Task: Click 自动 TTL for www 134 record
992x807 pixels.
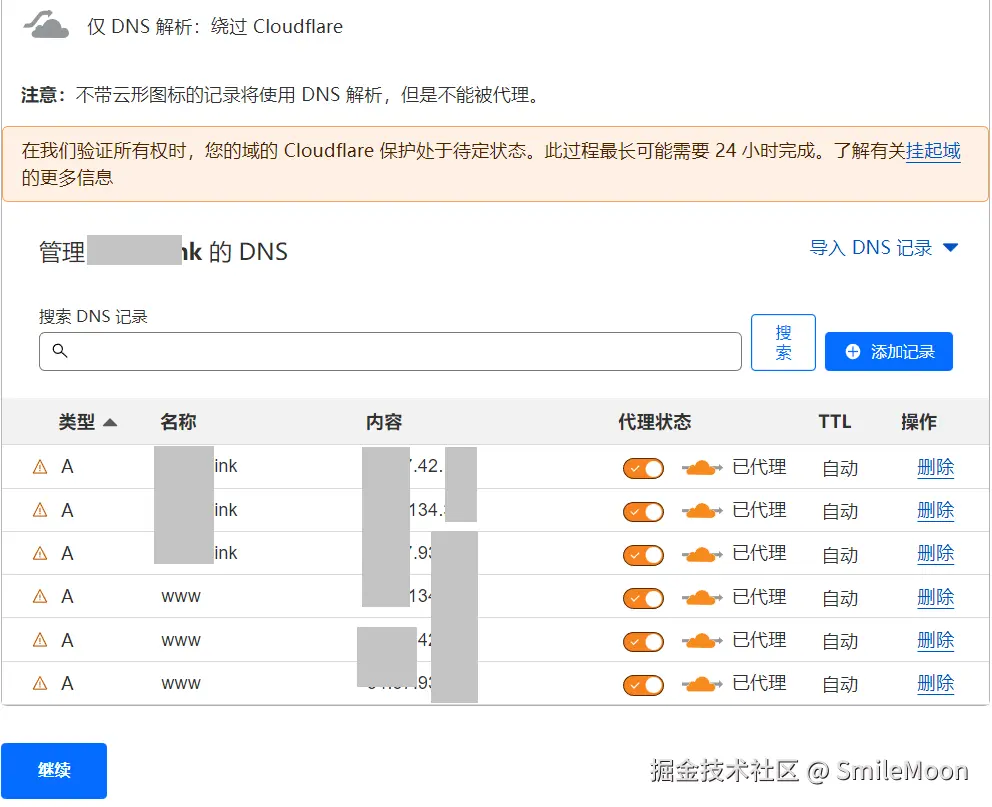Action: [840, 598]
